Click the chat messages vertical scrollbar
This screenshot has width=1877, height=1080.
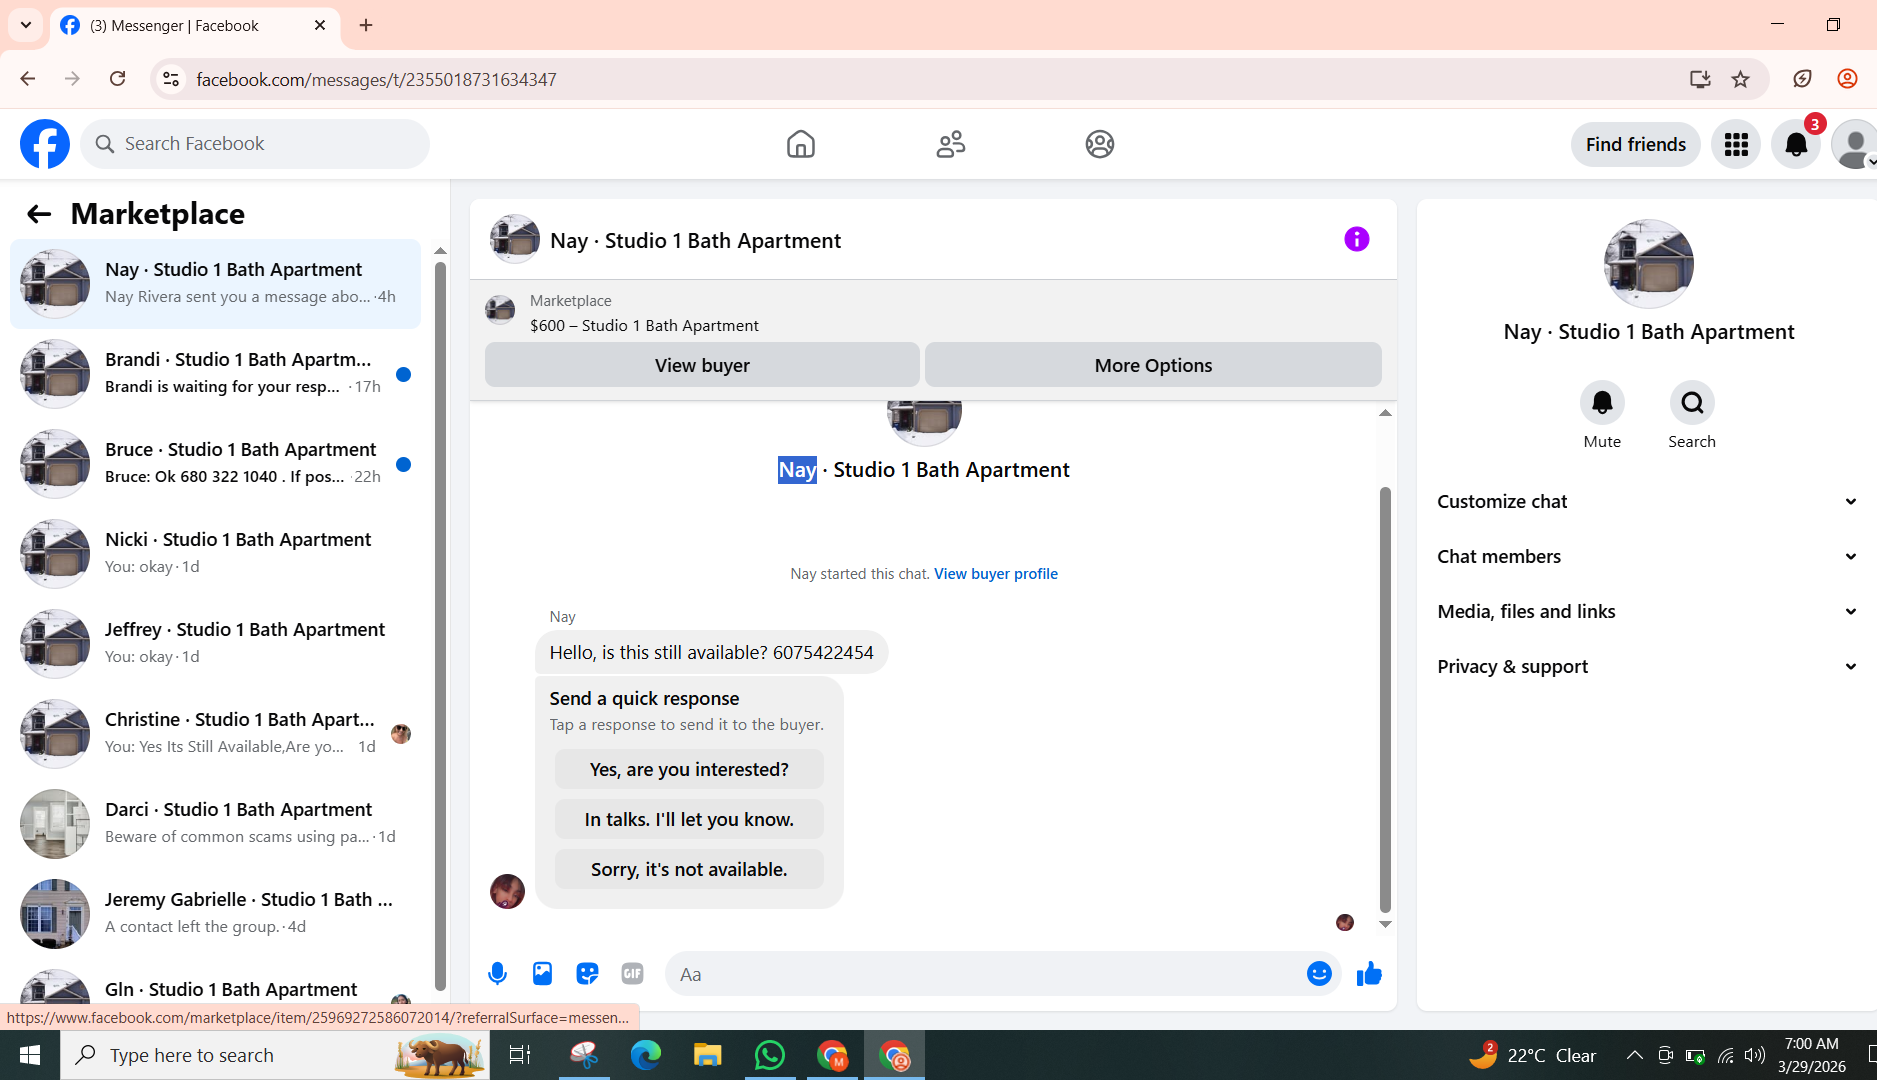click(x=1385, y=699)
